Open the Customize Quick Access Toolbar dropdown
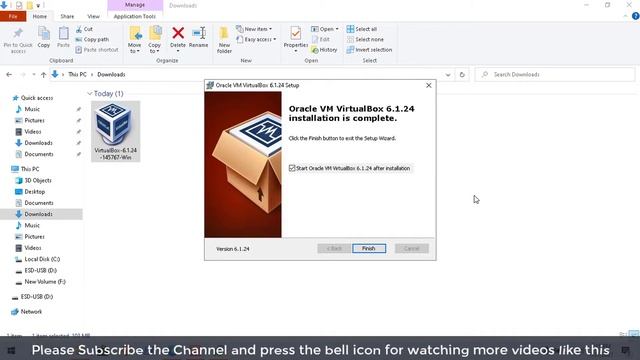 point(38,6)
